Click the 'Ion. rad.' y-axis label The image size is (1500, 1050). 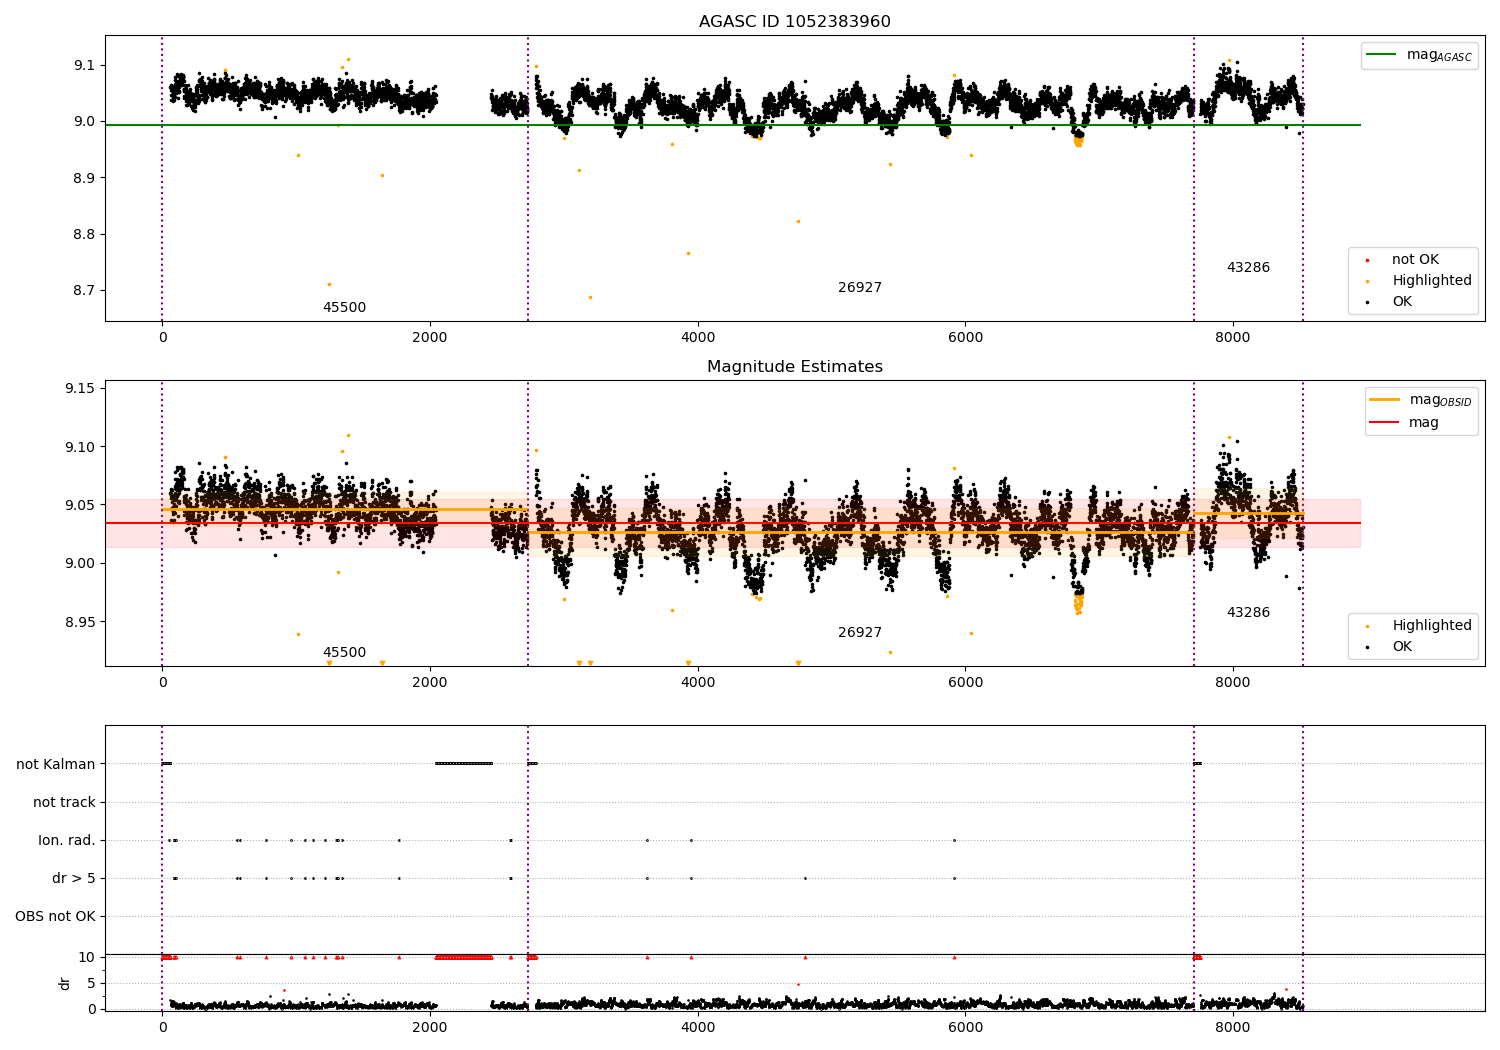[x=67, y=840]
